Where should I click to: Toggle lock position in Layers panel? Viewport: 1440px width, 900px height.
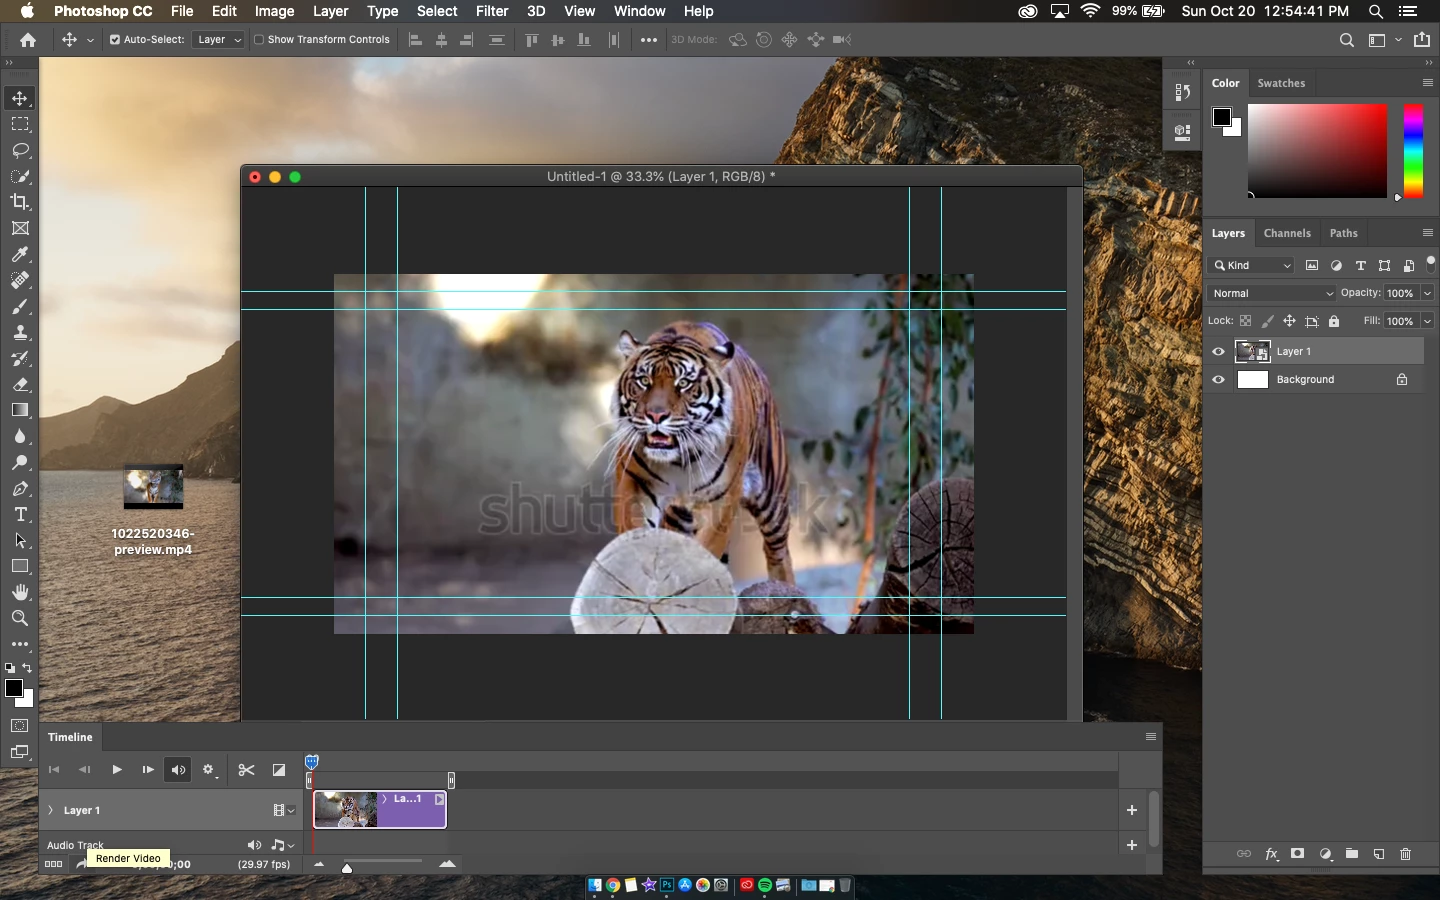point(1289,321)
